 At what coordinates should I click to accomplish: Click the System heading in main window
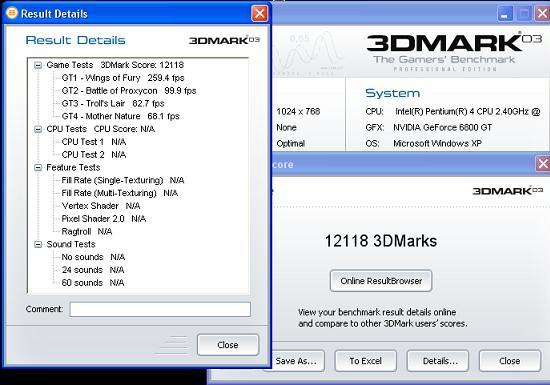pos(393,93)
